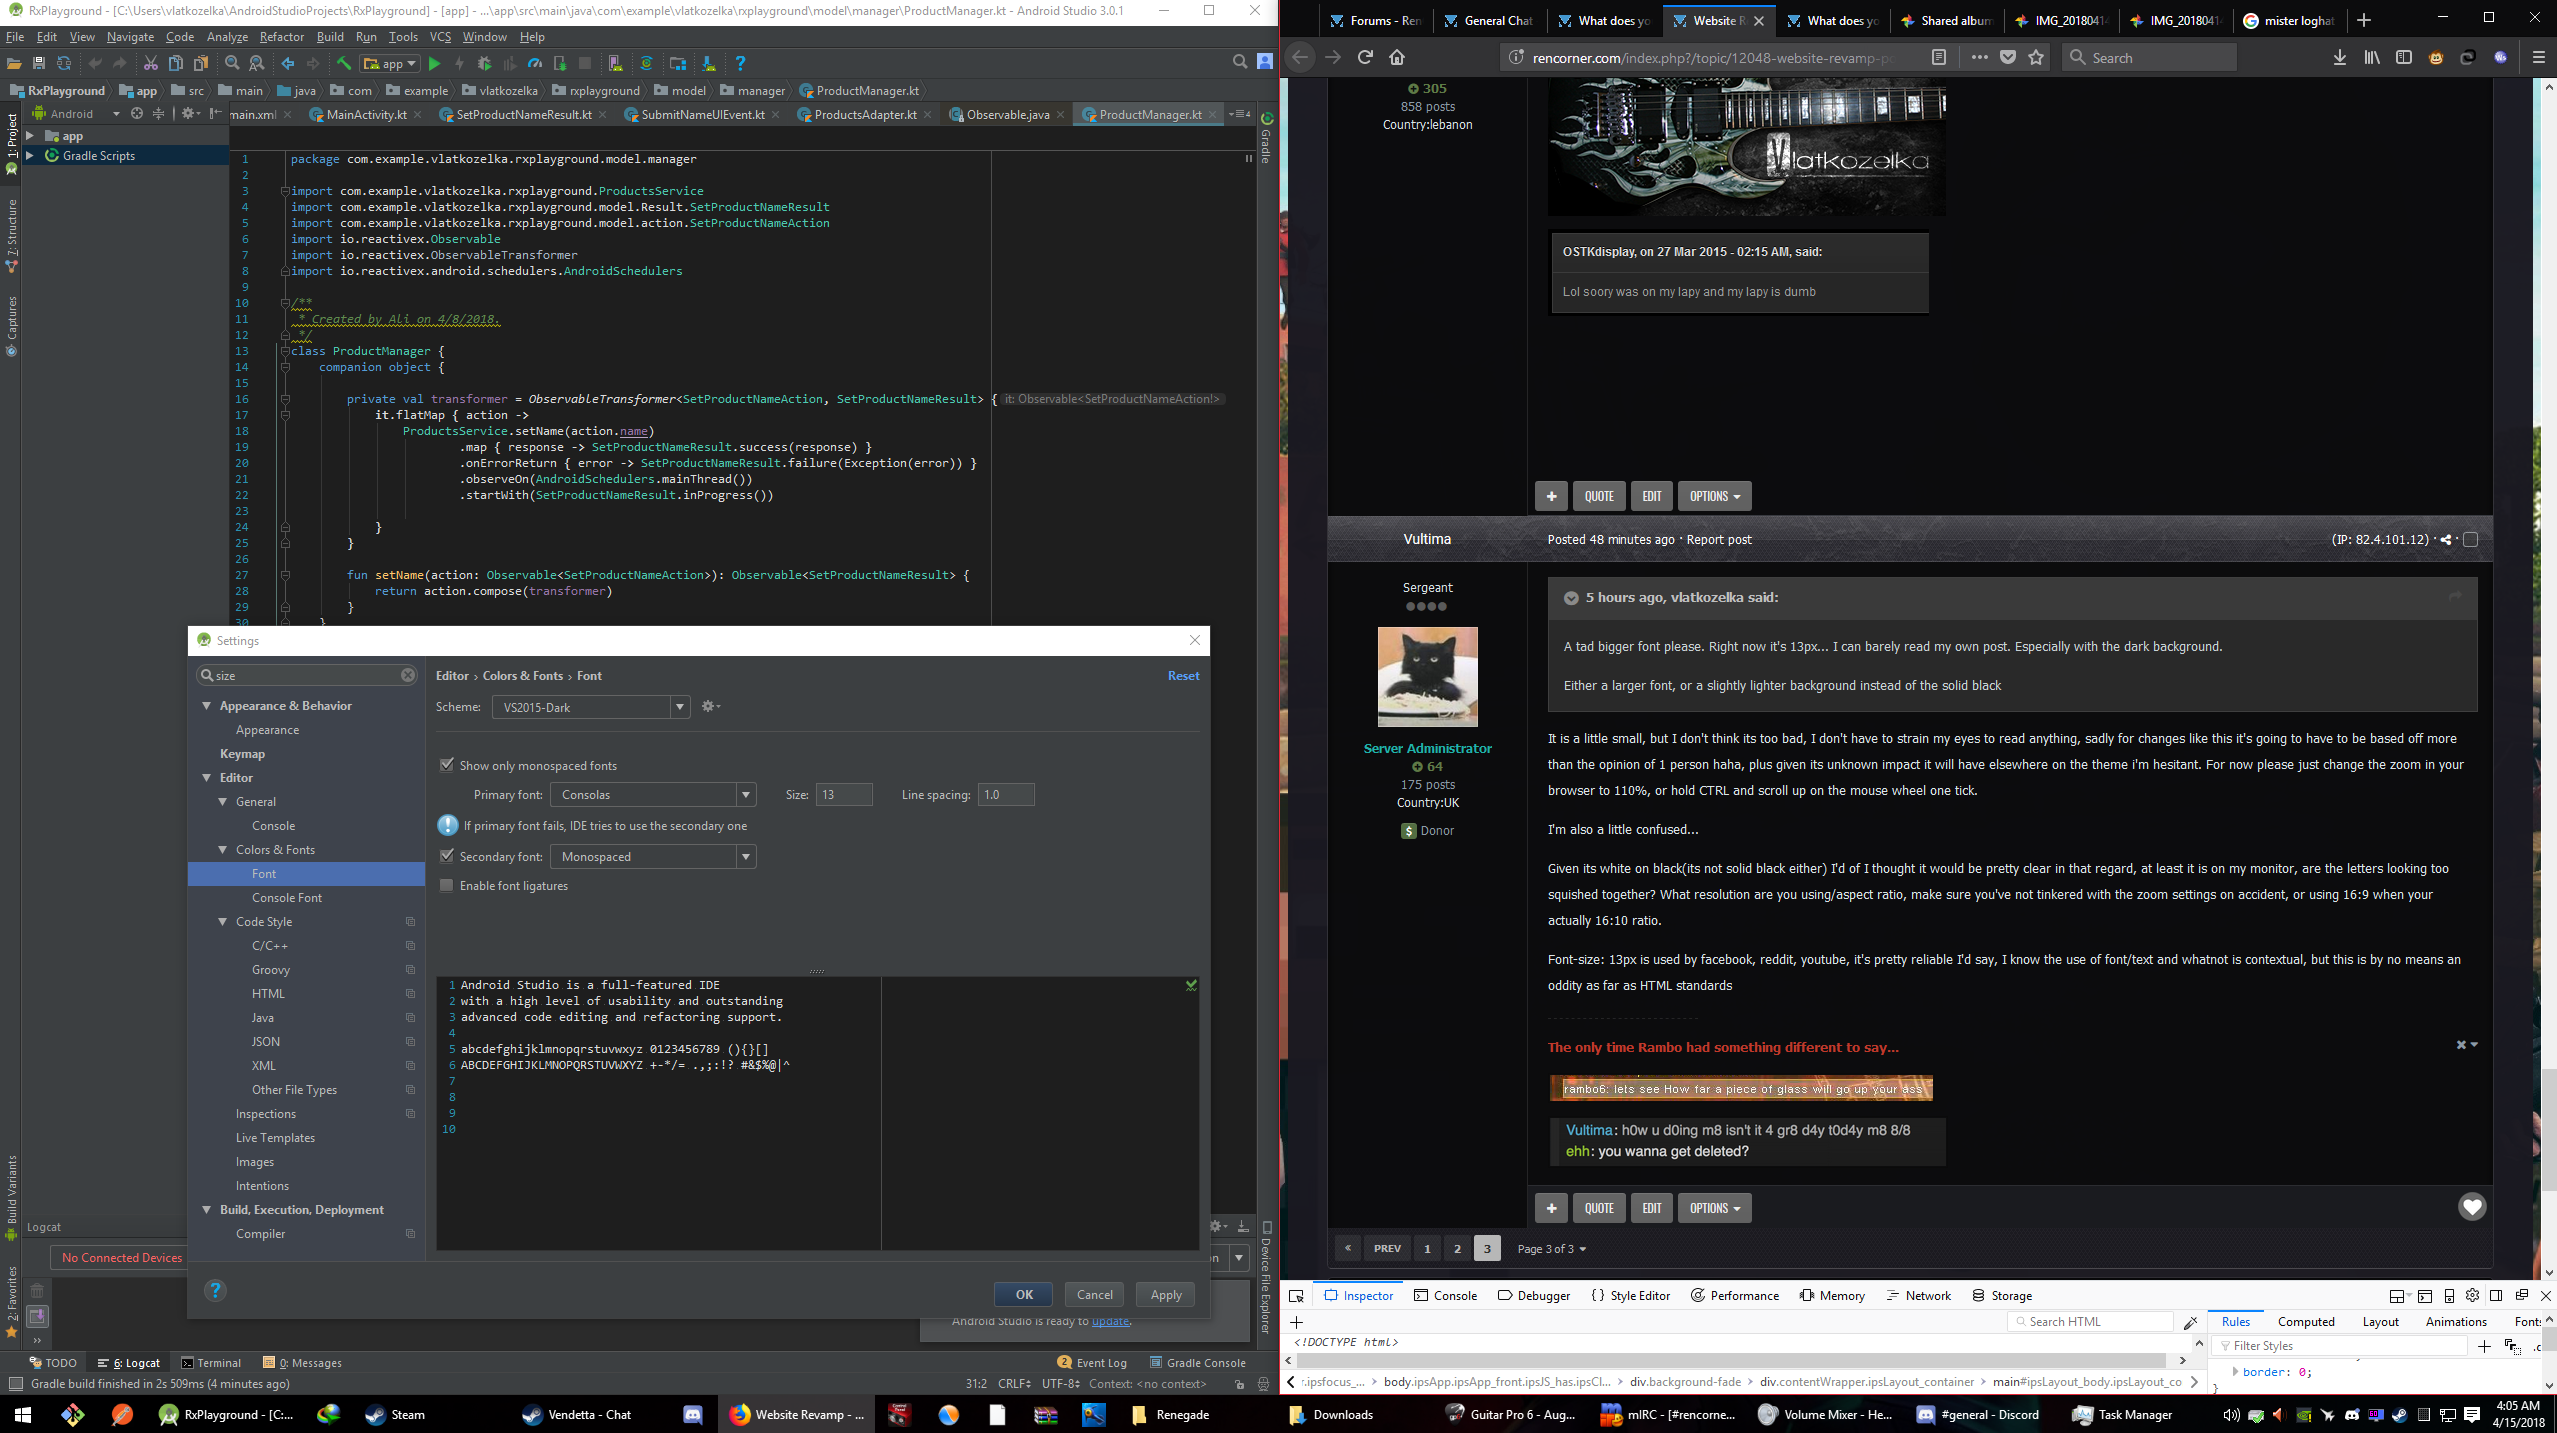Image resolution: width=2557 pixels, height=1433 pixels.
Task: Click the Find magnifier toolbar icon
Action: 232,63
